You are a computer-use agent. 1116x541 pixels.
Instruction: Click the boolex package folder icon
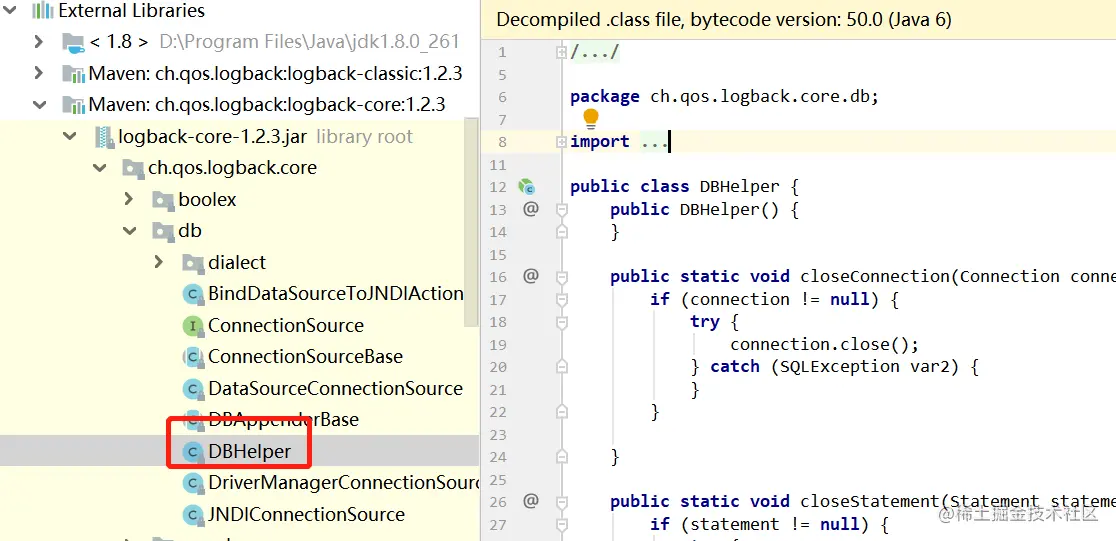[x=163, y=200]
